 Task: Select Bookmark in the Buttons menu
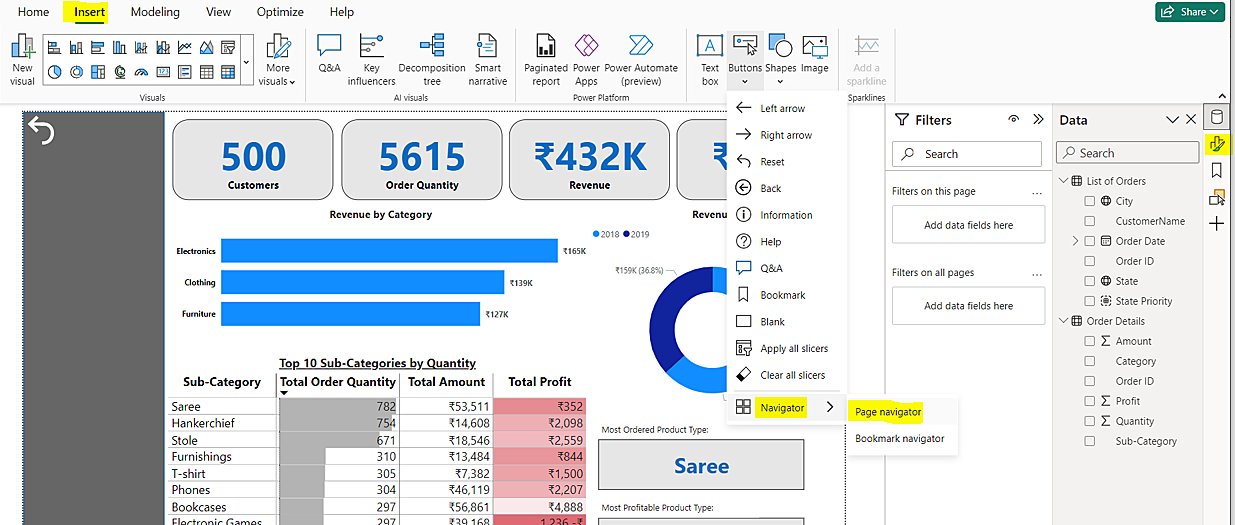[x=782, y=295]
